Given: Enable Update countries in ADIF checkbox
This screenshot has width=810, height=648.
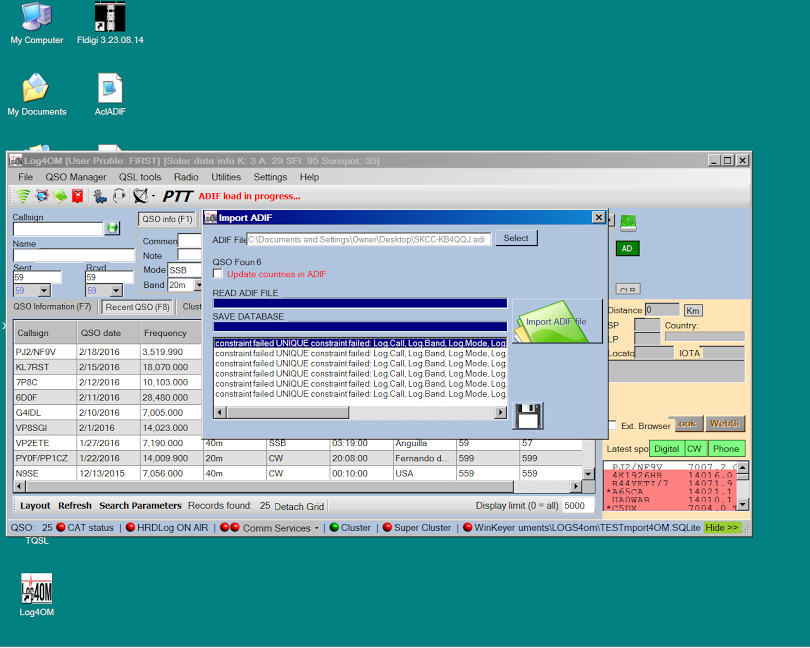Looking at the screenshot, I should pos(218,274).
